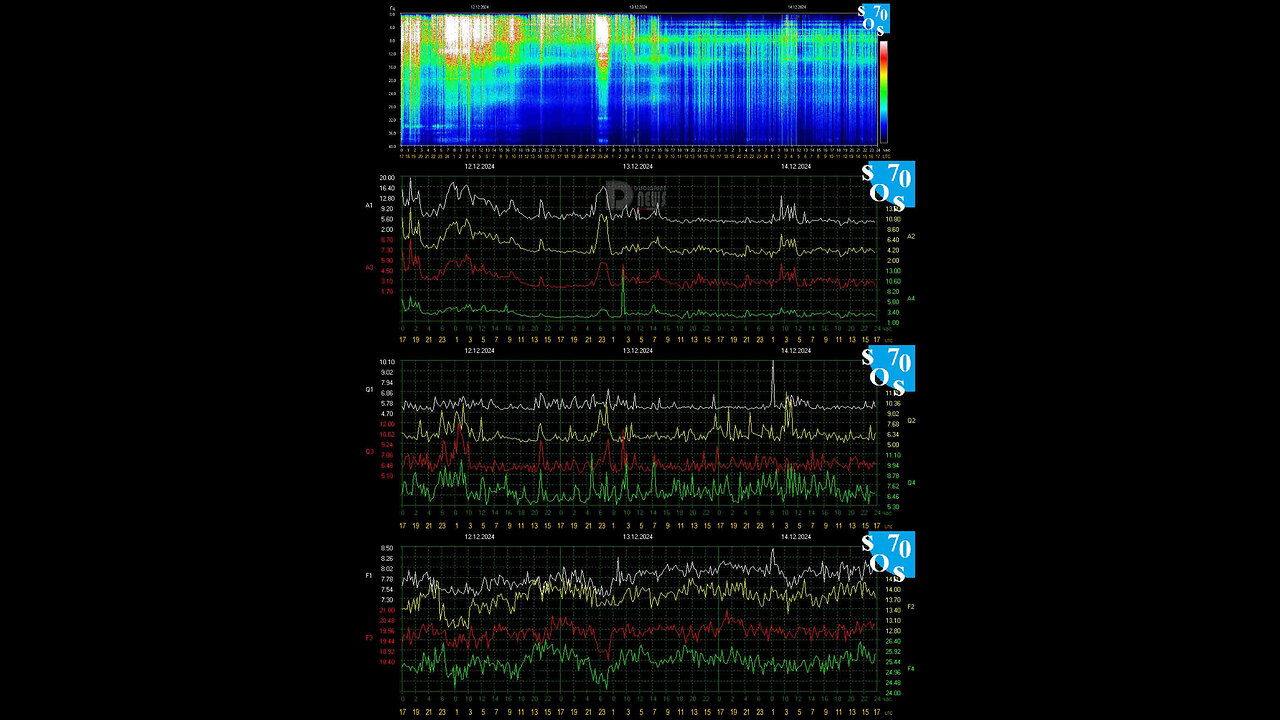The height and width of the screenshot is (720, 1280).
Task: Click the spectrogram color scale bar
Action: click(883, 92)
